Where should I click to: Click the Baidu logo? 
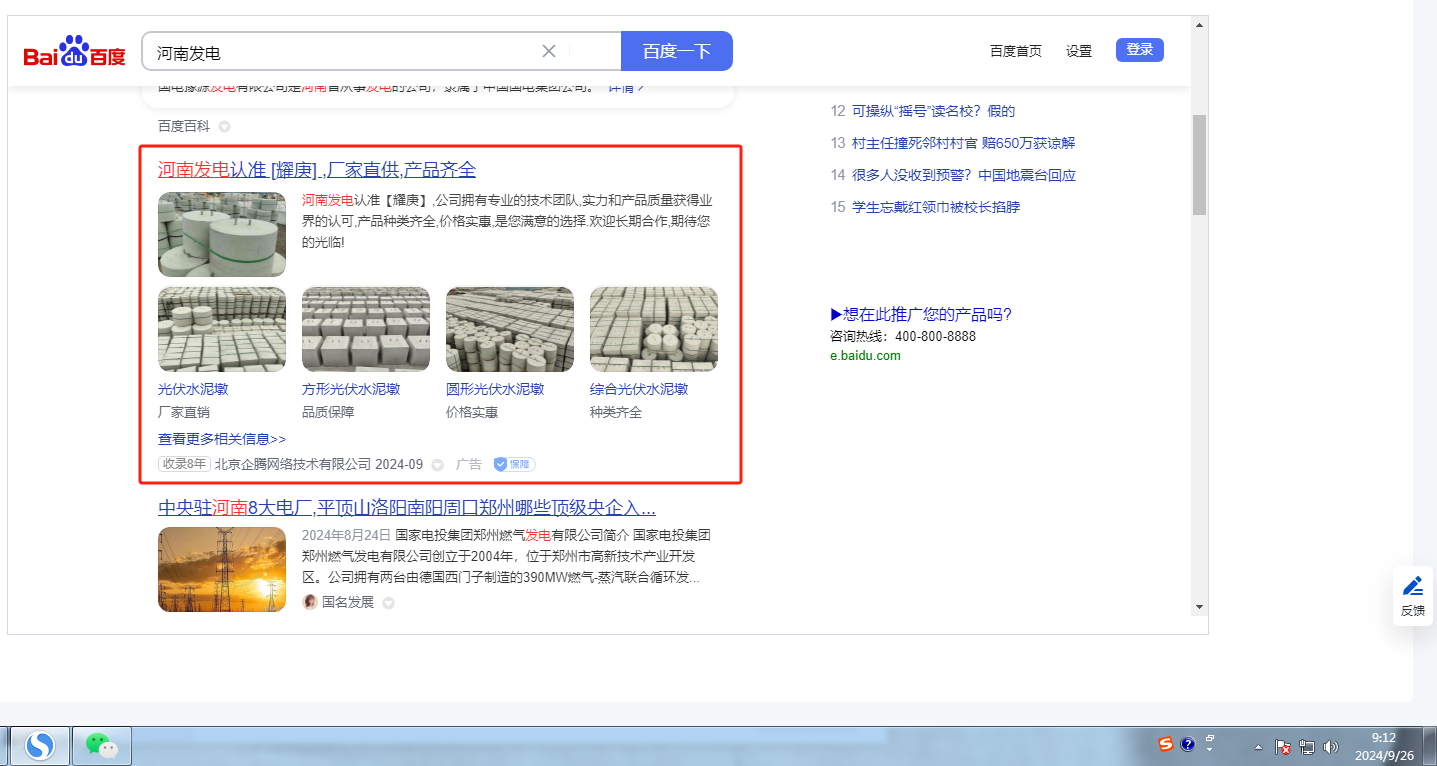75,51
